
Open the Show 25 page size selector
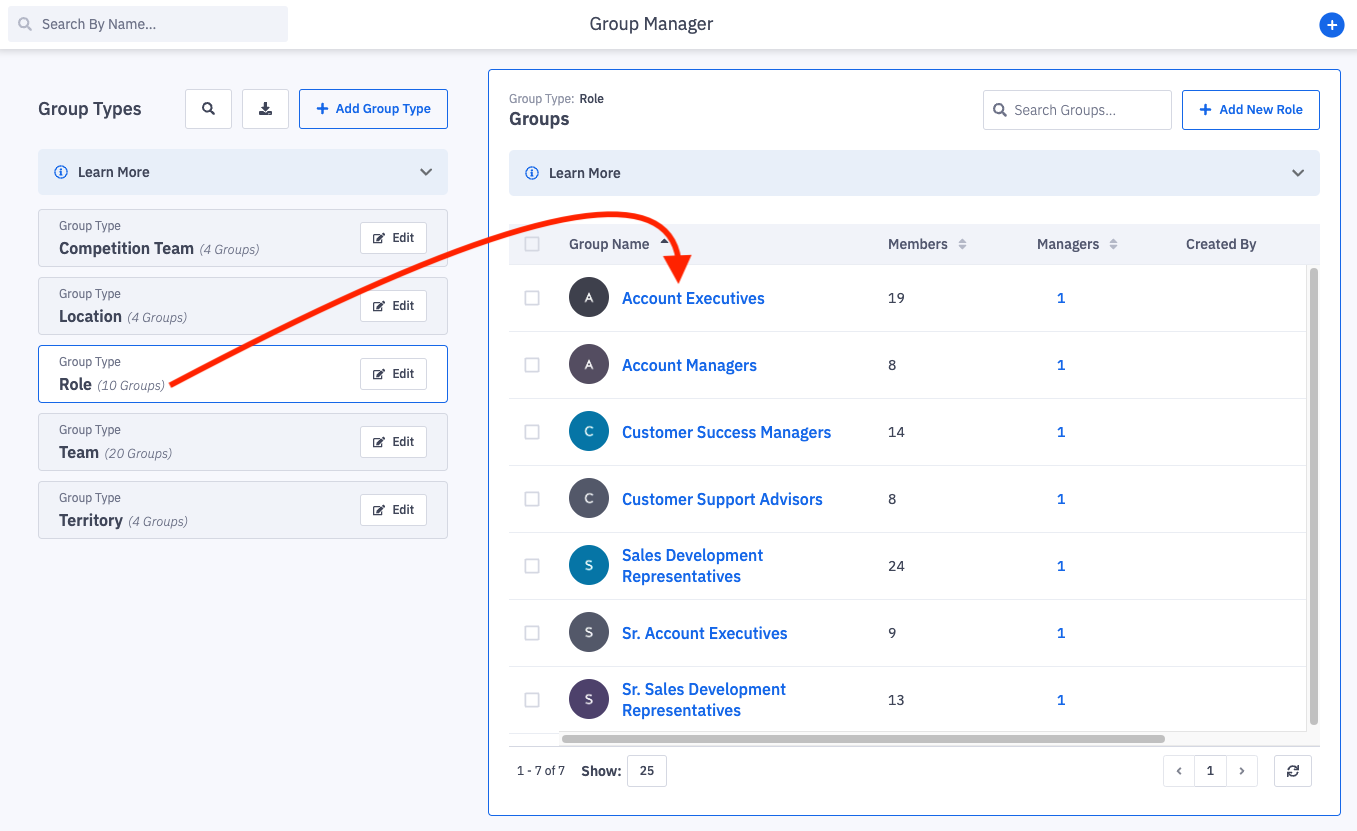tap(646, 771)
